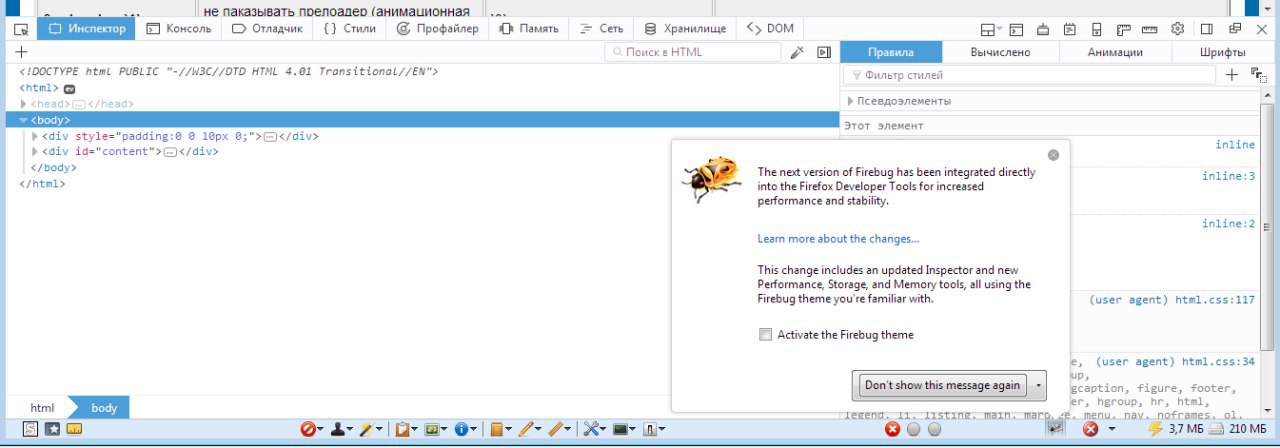Toggle the split console icon
Viewport: 1280px width, 448px height.
coord(1017,29)
